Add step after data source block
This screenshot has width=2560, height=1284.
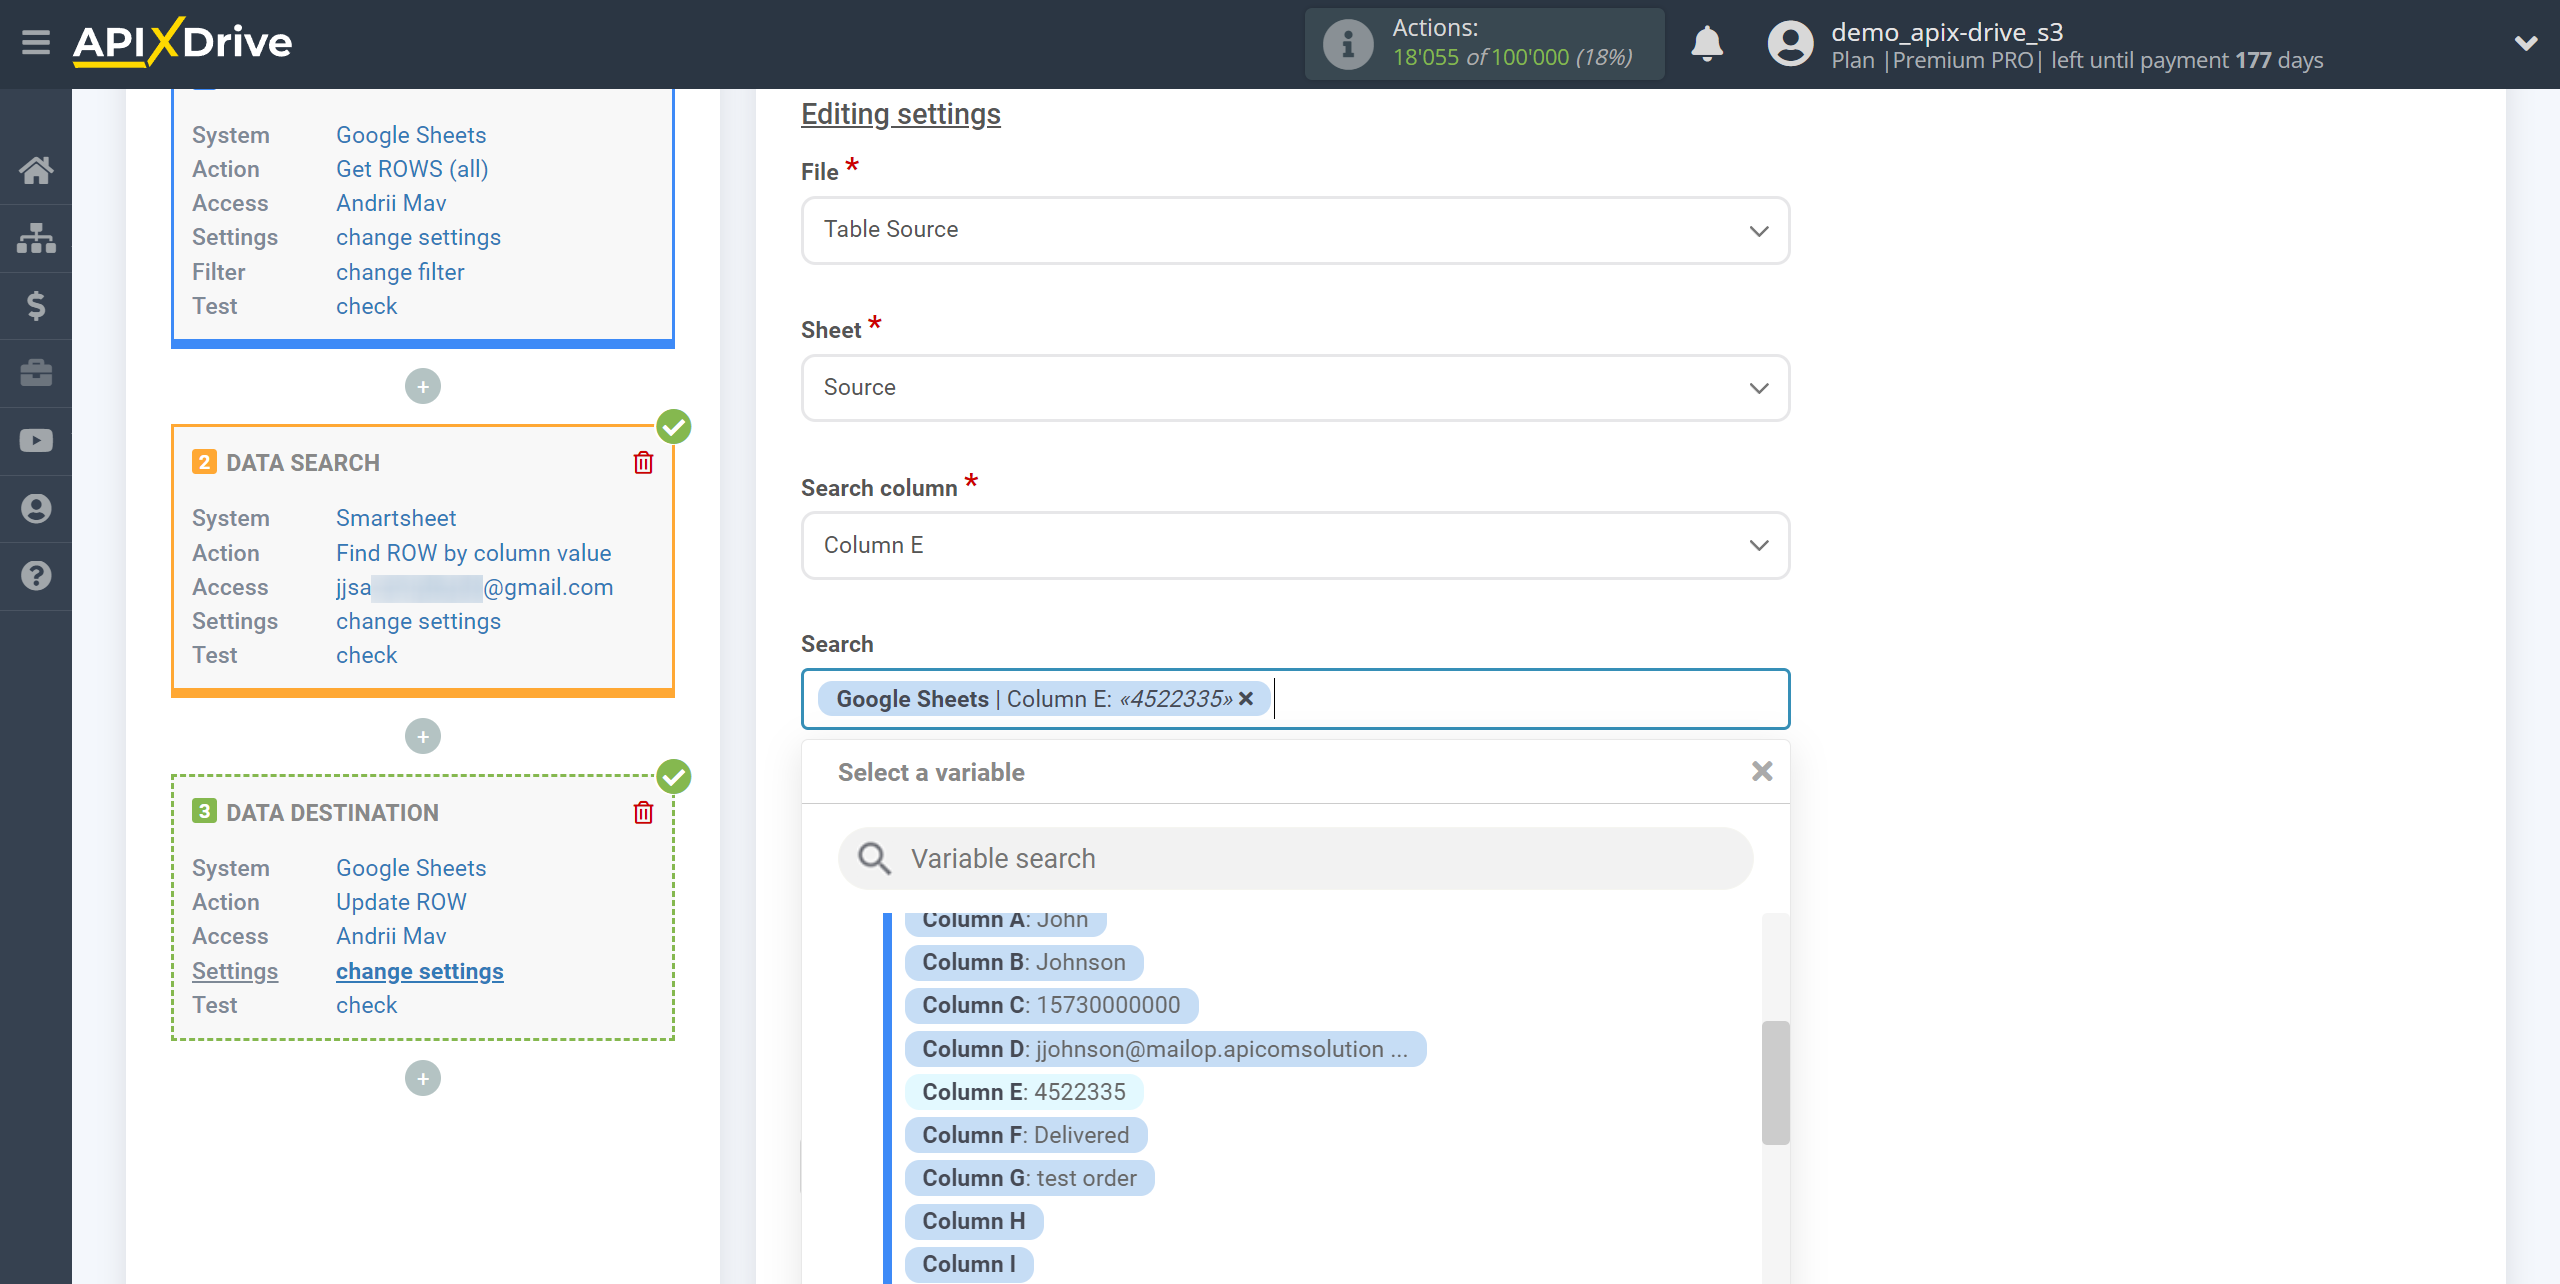(x=423, y=386)
